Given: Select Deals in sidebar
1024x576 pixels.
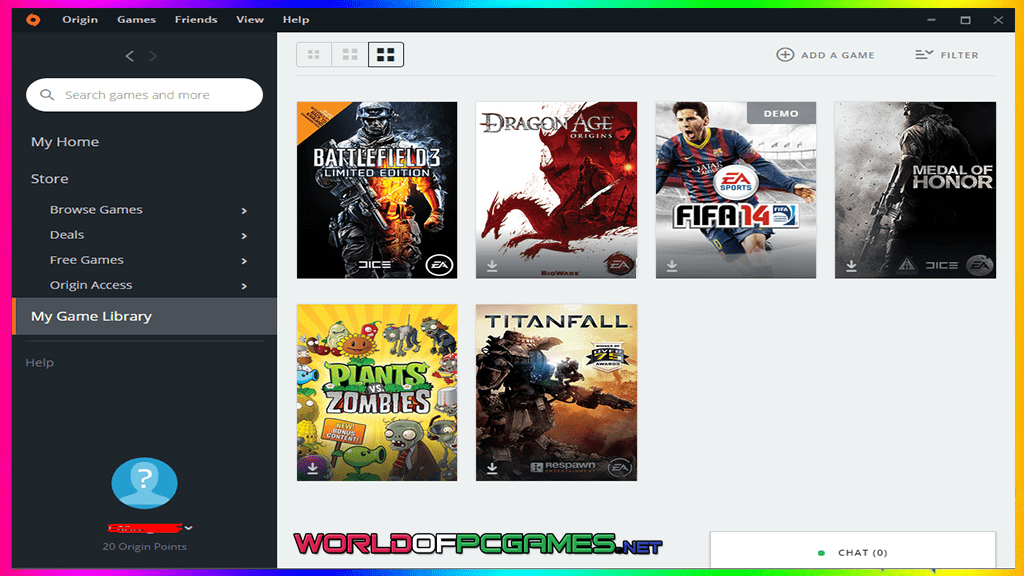Looking at the screenshot, I should [x=67, y=234].
